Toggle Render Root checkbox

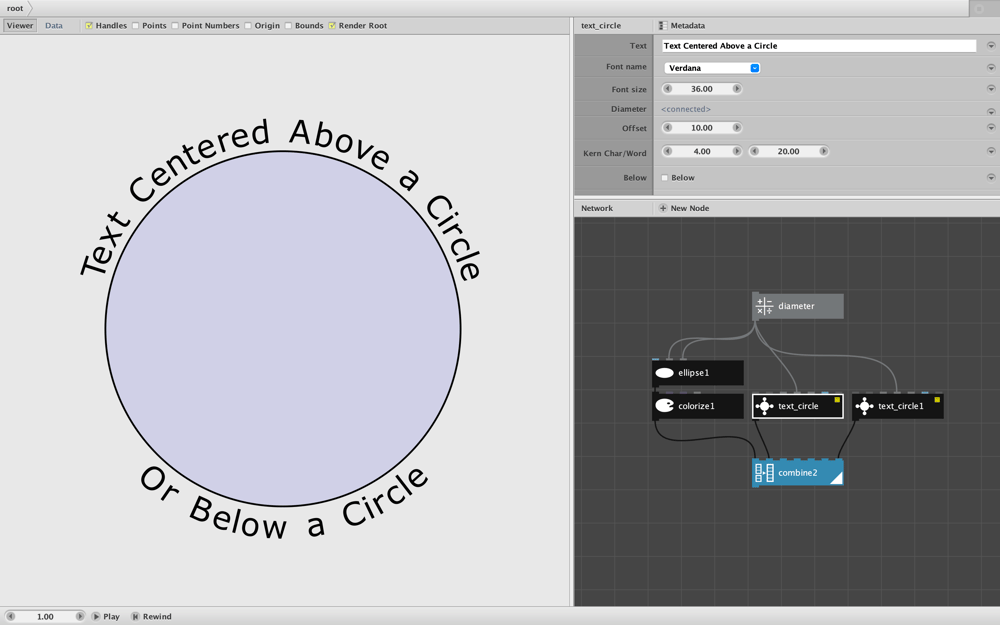[332, 26]
